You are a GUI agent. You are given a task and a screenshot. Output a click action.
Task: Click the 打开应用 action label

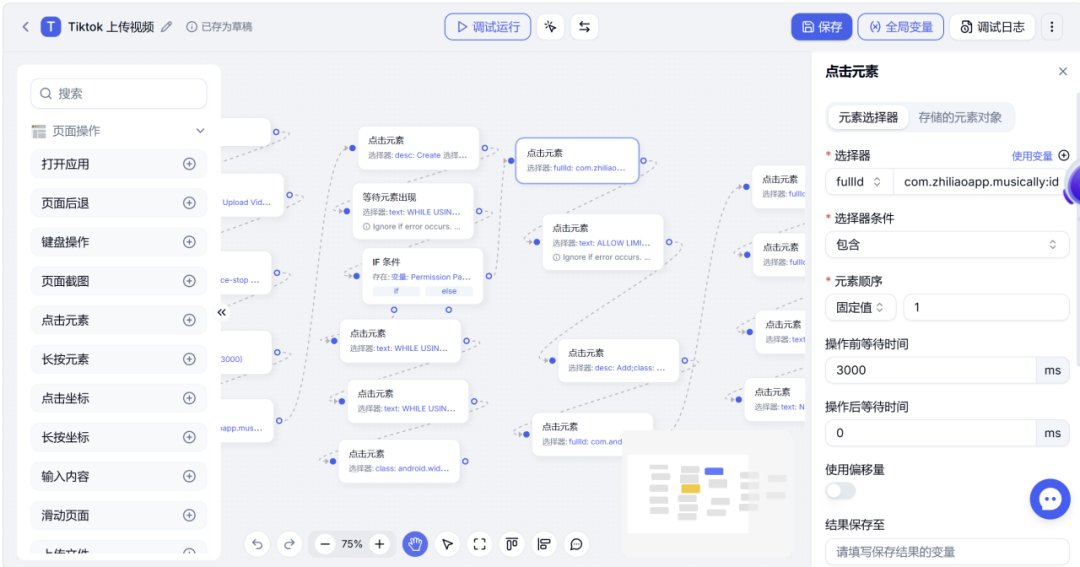pyautogui.click(x=65, y=164)
